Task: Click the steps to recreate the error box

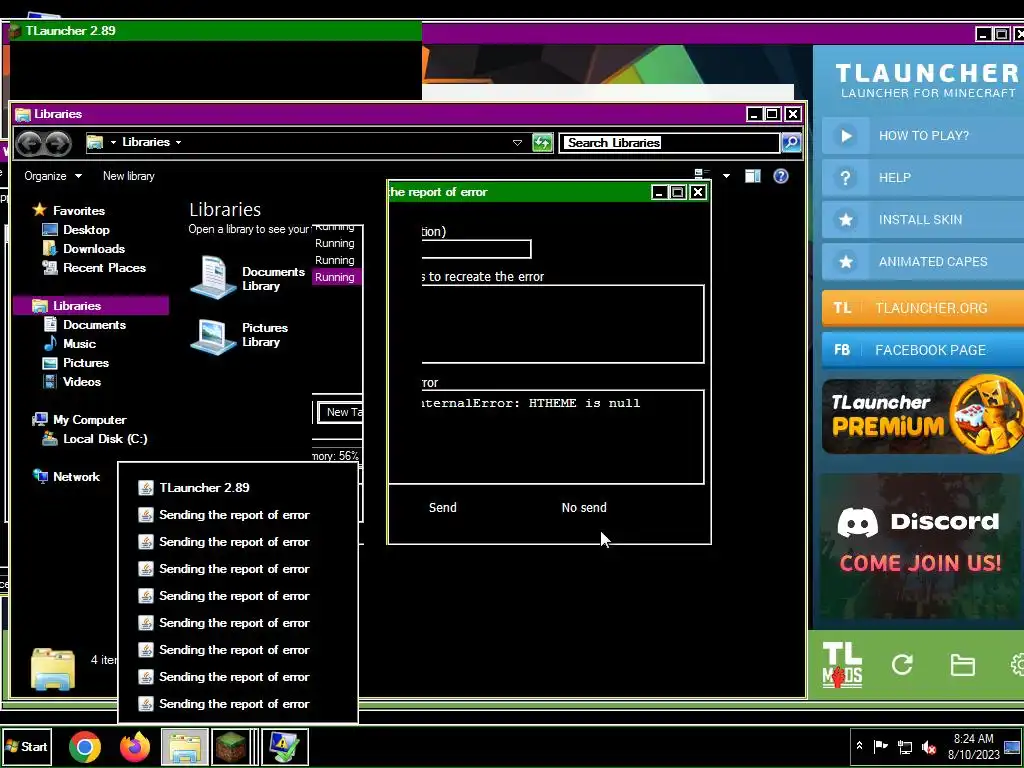Action: tap(563, 324)
